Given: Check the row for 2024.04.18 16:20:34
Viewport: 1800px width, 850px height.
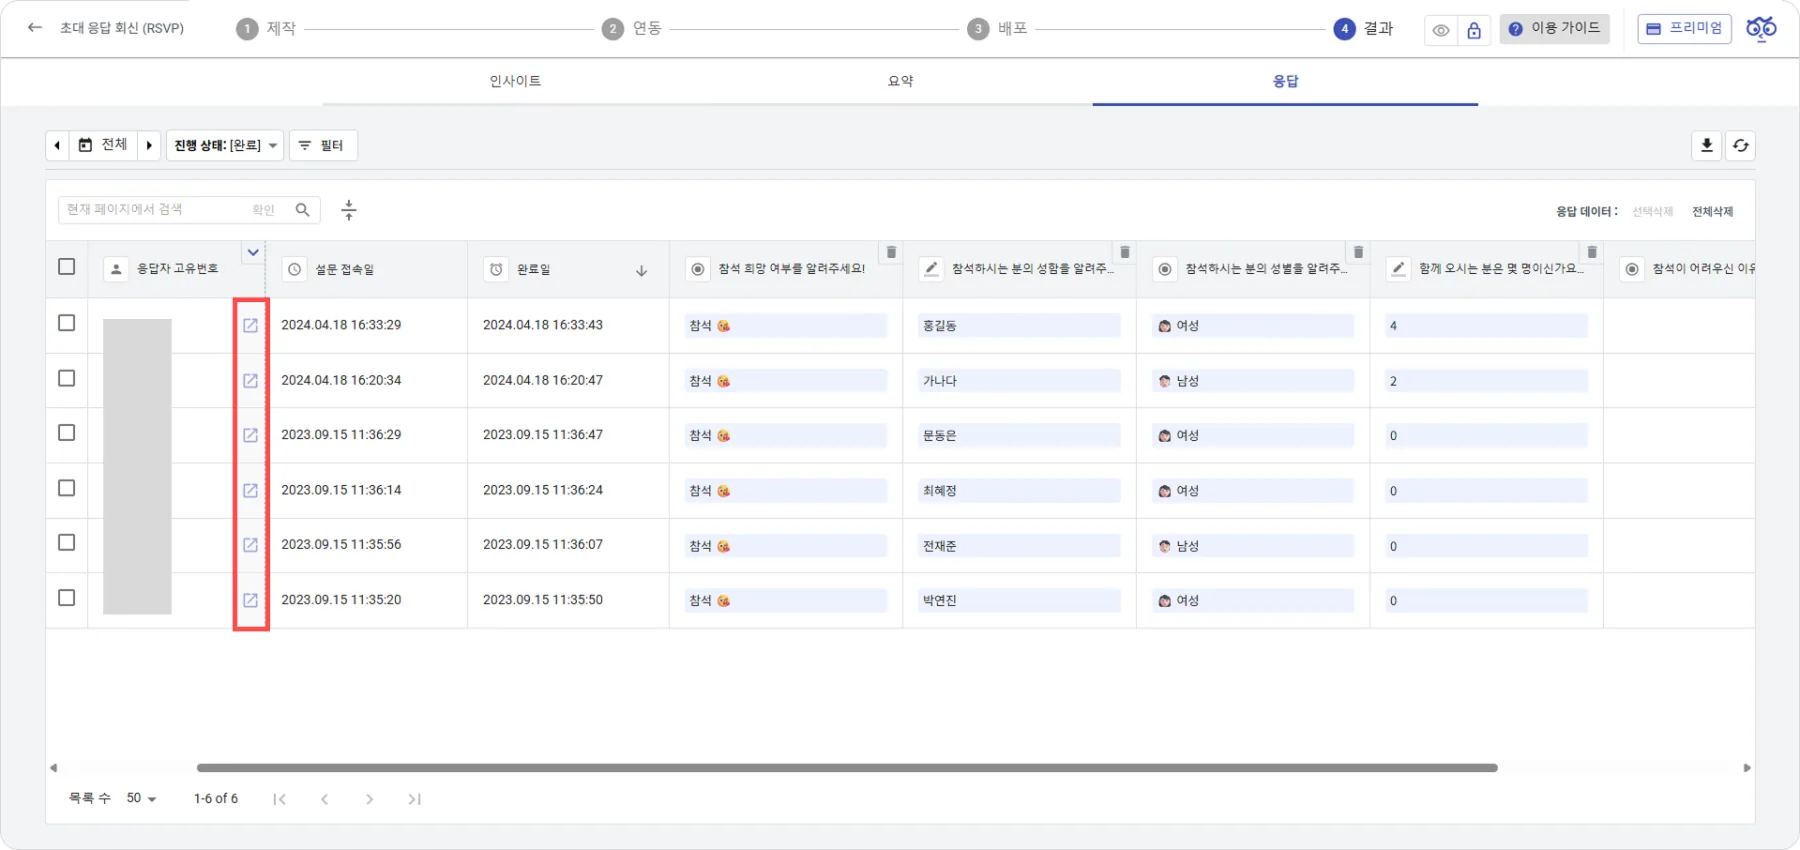Looking at the screenshot, I should click(x=67, y=378).
